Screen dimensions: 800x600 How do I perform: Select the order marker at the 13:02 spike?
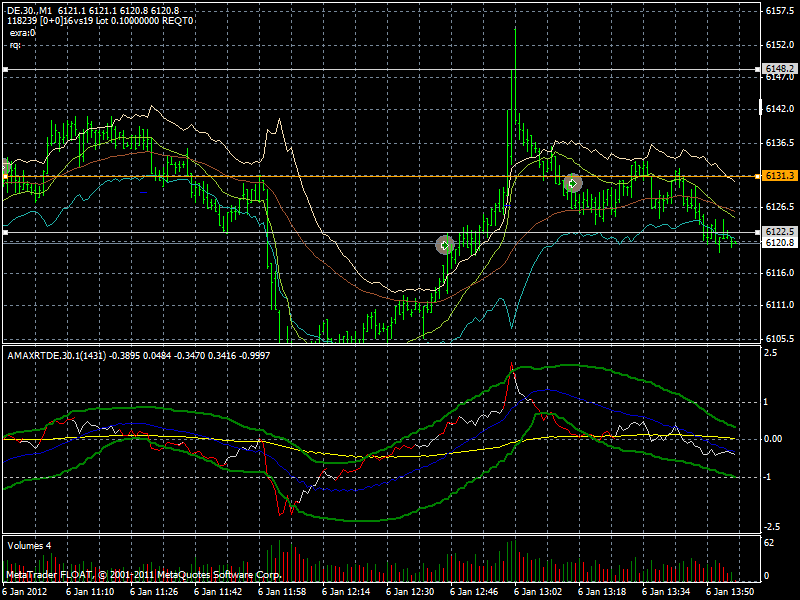572,182
